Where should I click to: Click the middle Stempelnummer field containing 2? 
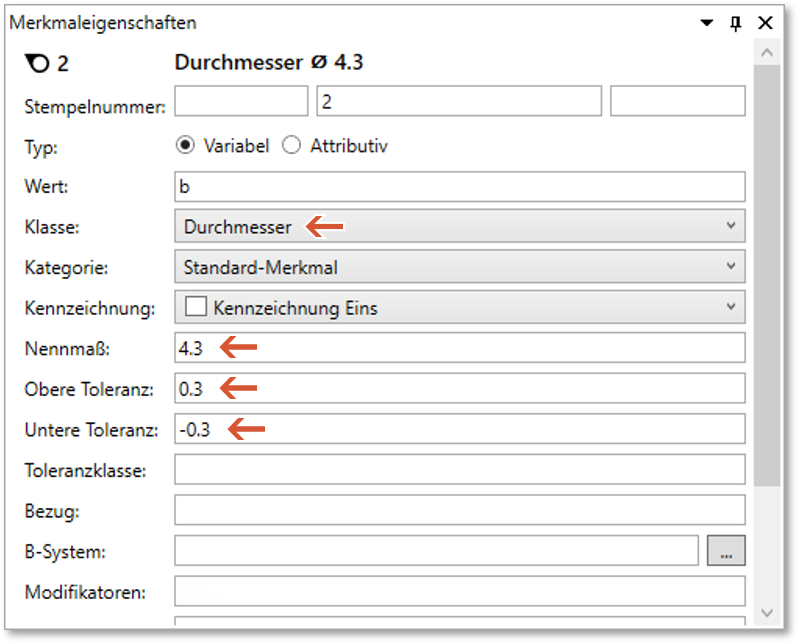click(459, 101)
